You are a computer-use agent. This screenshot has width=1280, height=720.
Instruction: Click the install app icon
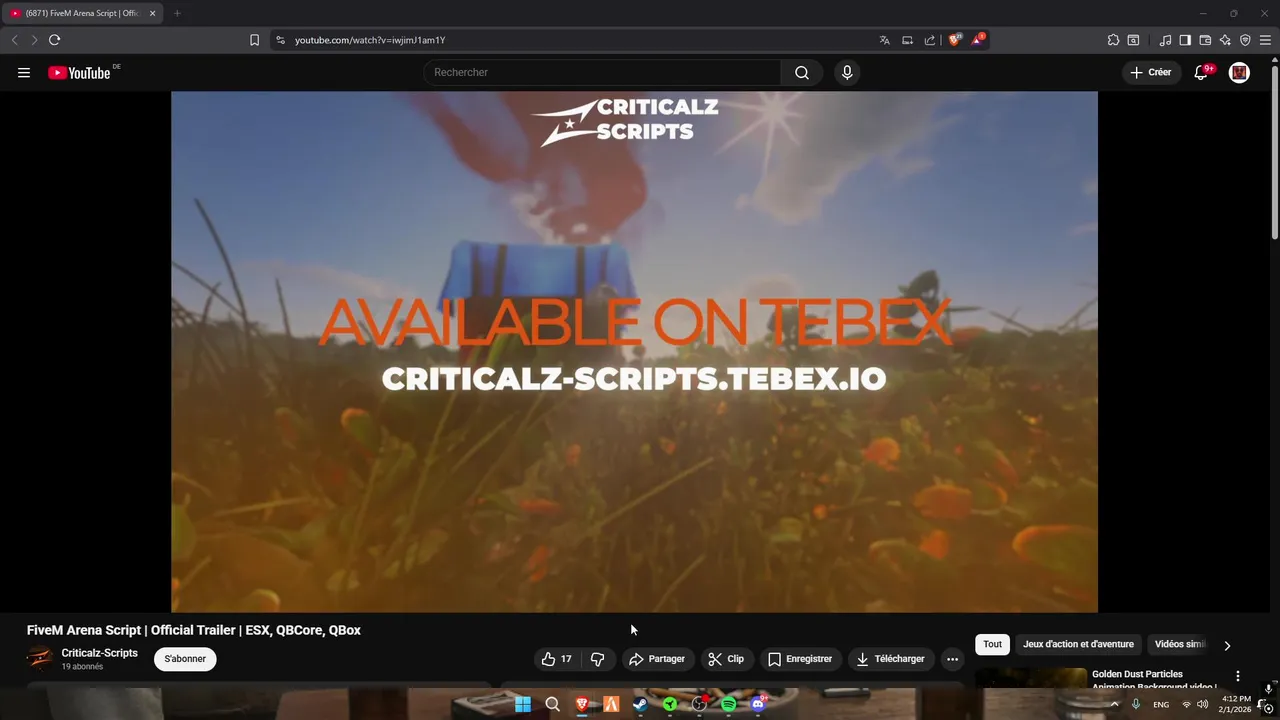[x=907, y=40]
